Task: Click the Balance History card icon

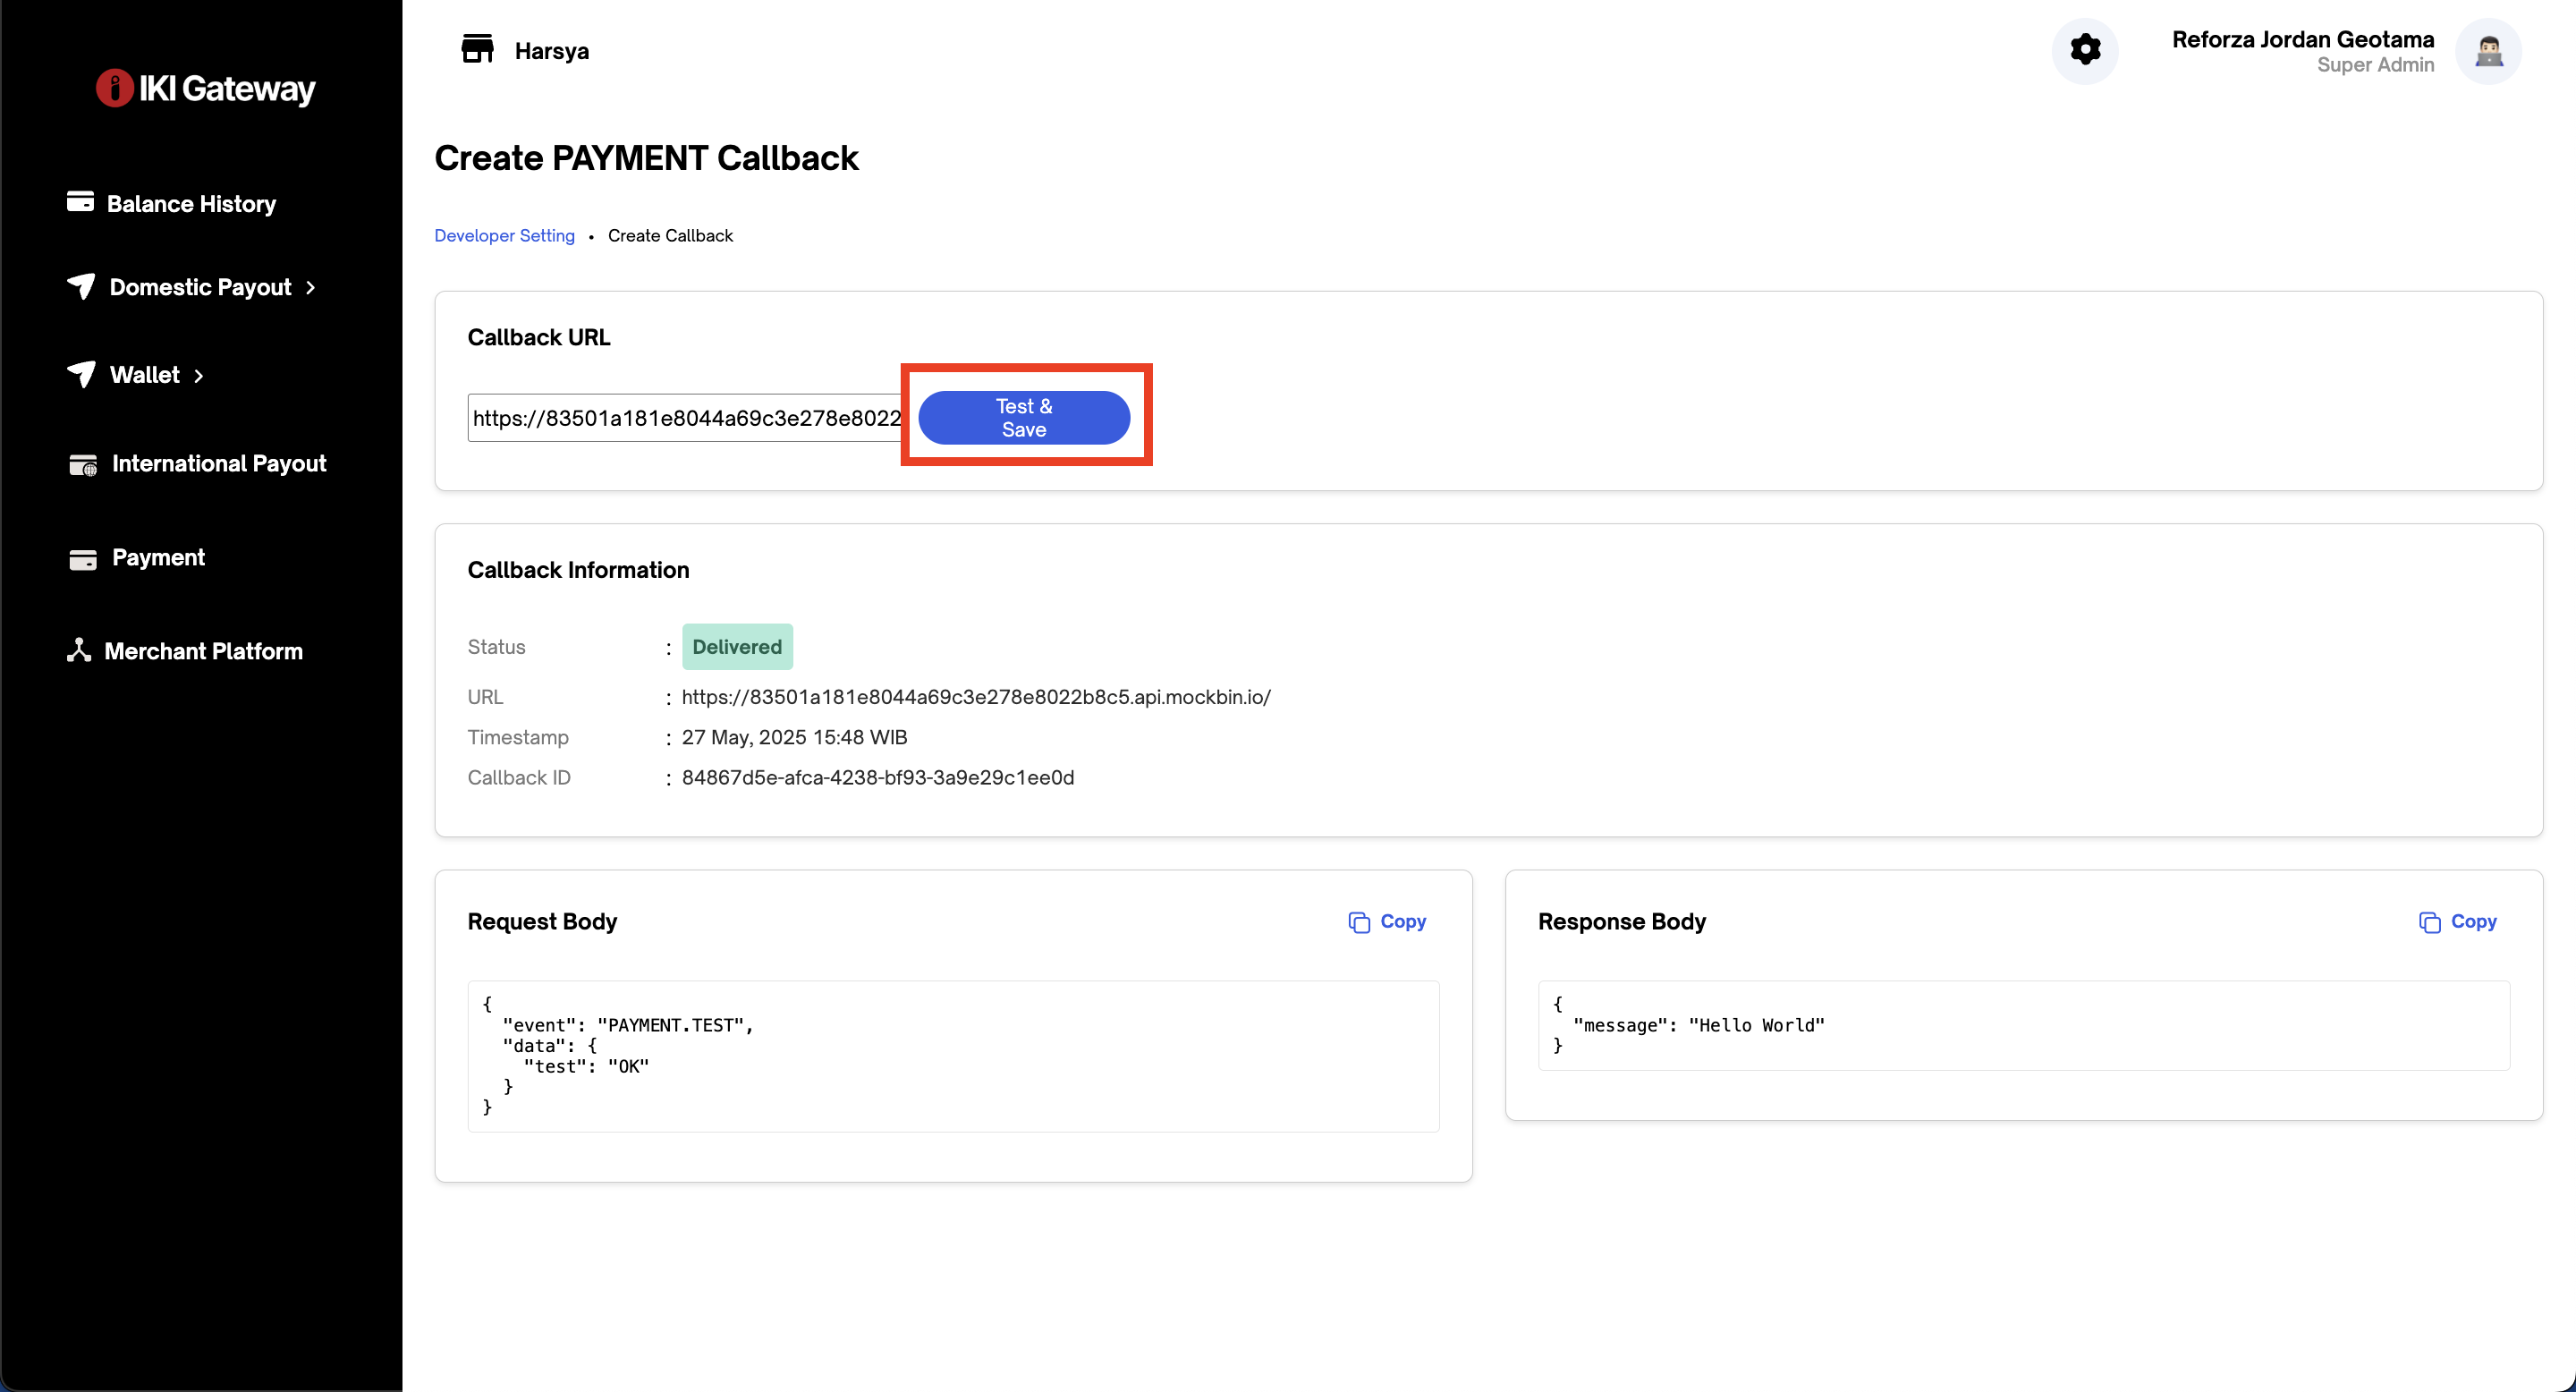Action: coord(80,202)
